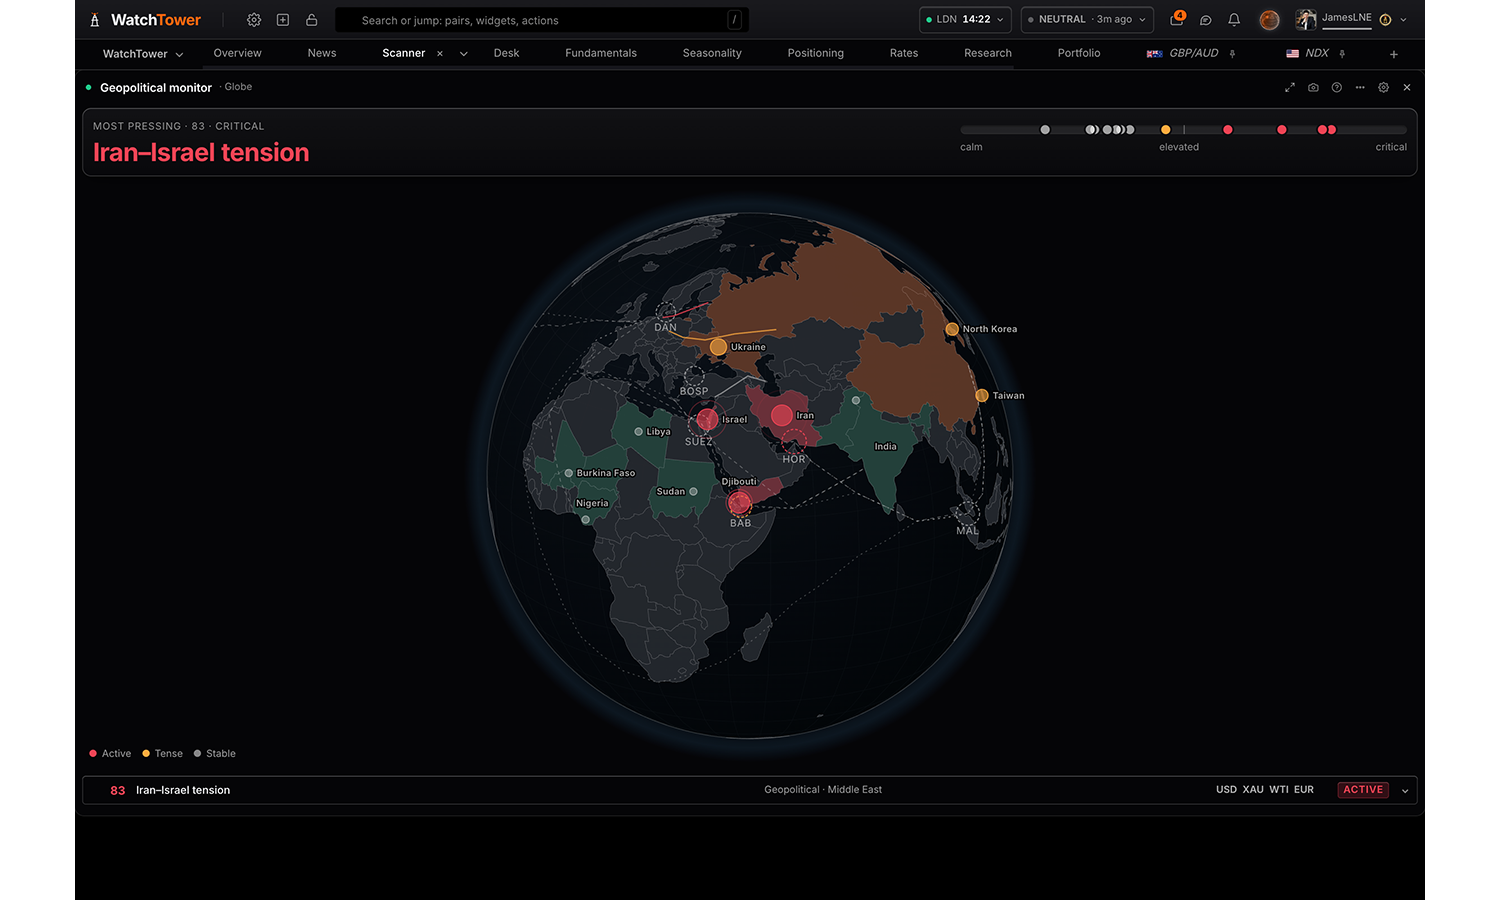Open the widget more options ellipsis
Viewport: 1500px width, 900px height.
click(x=1360, y=88)
